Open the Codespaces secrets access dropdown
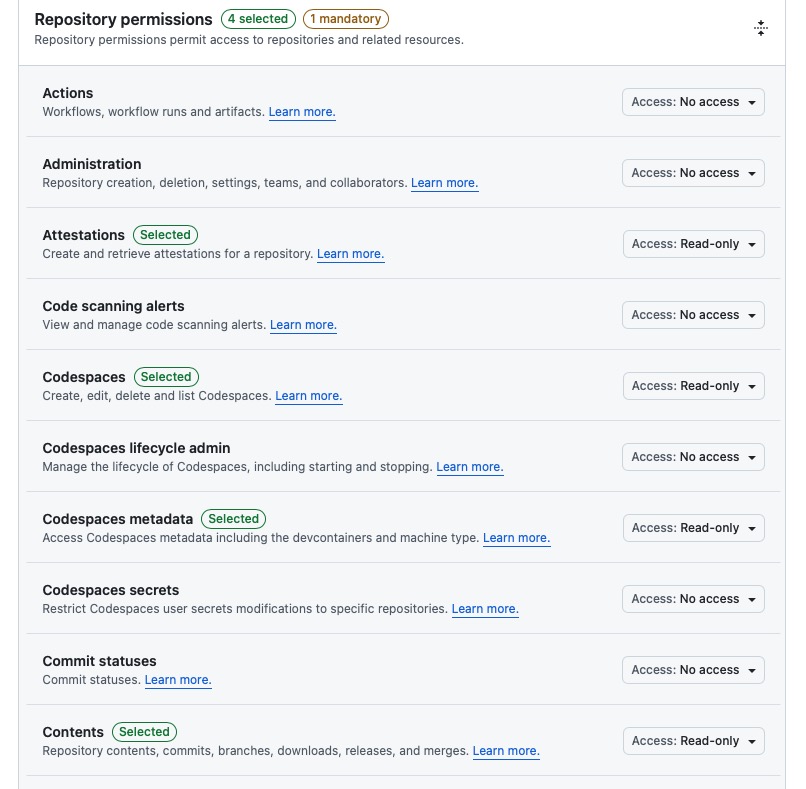The image size is (806, 789). coord(693,598)
